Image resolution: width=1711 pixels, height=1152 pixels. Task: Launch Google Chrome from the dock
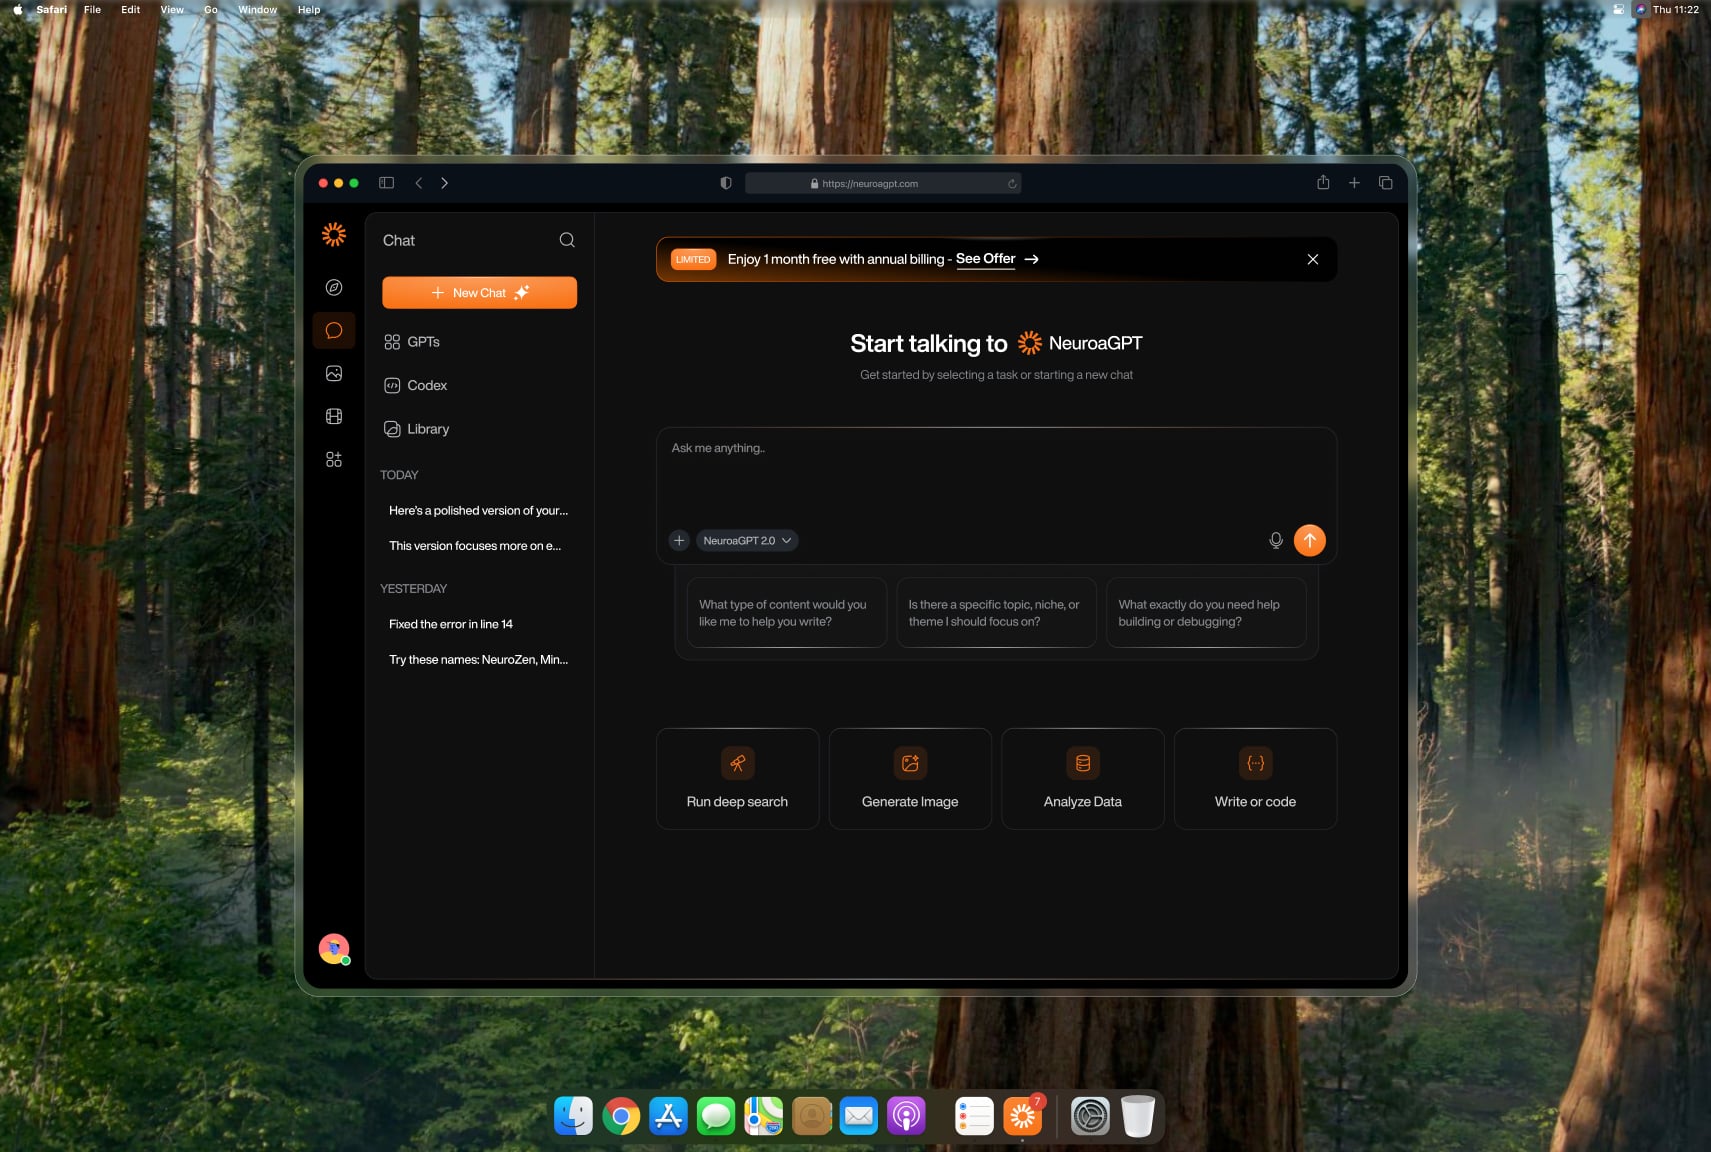tap(621, 1116)
